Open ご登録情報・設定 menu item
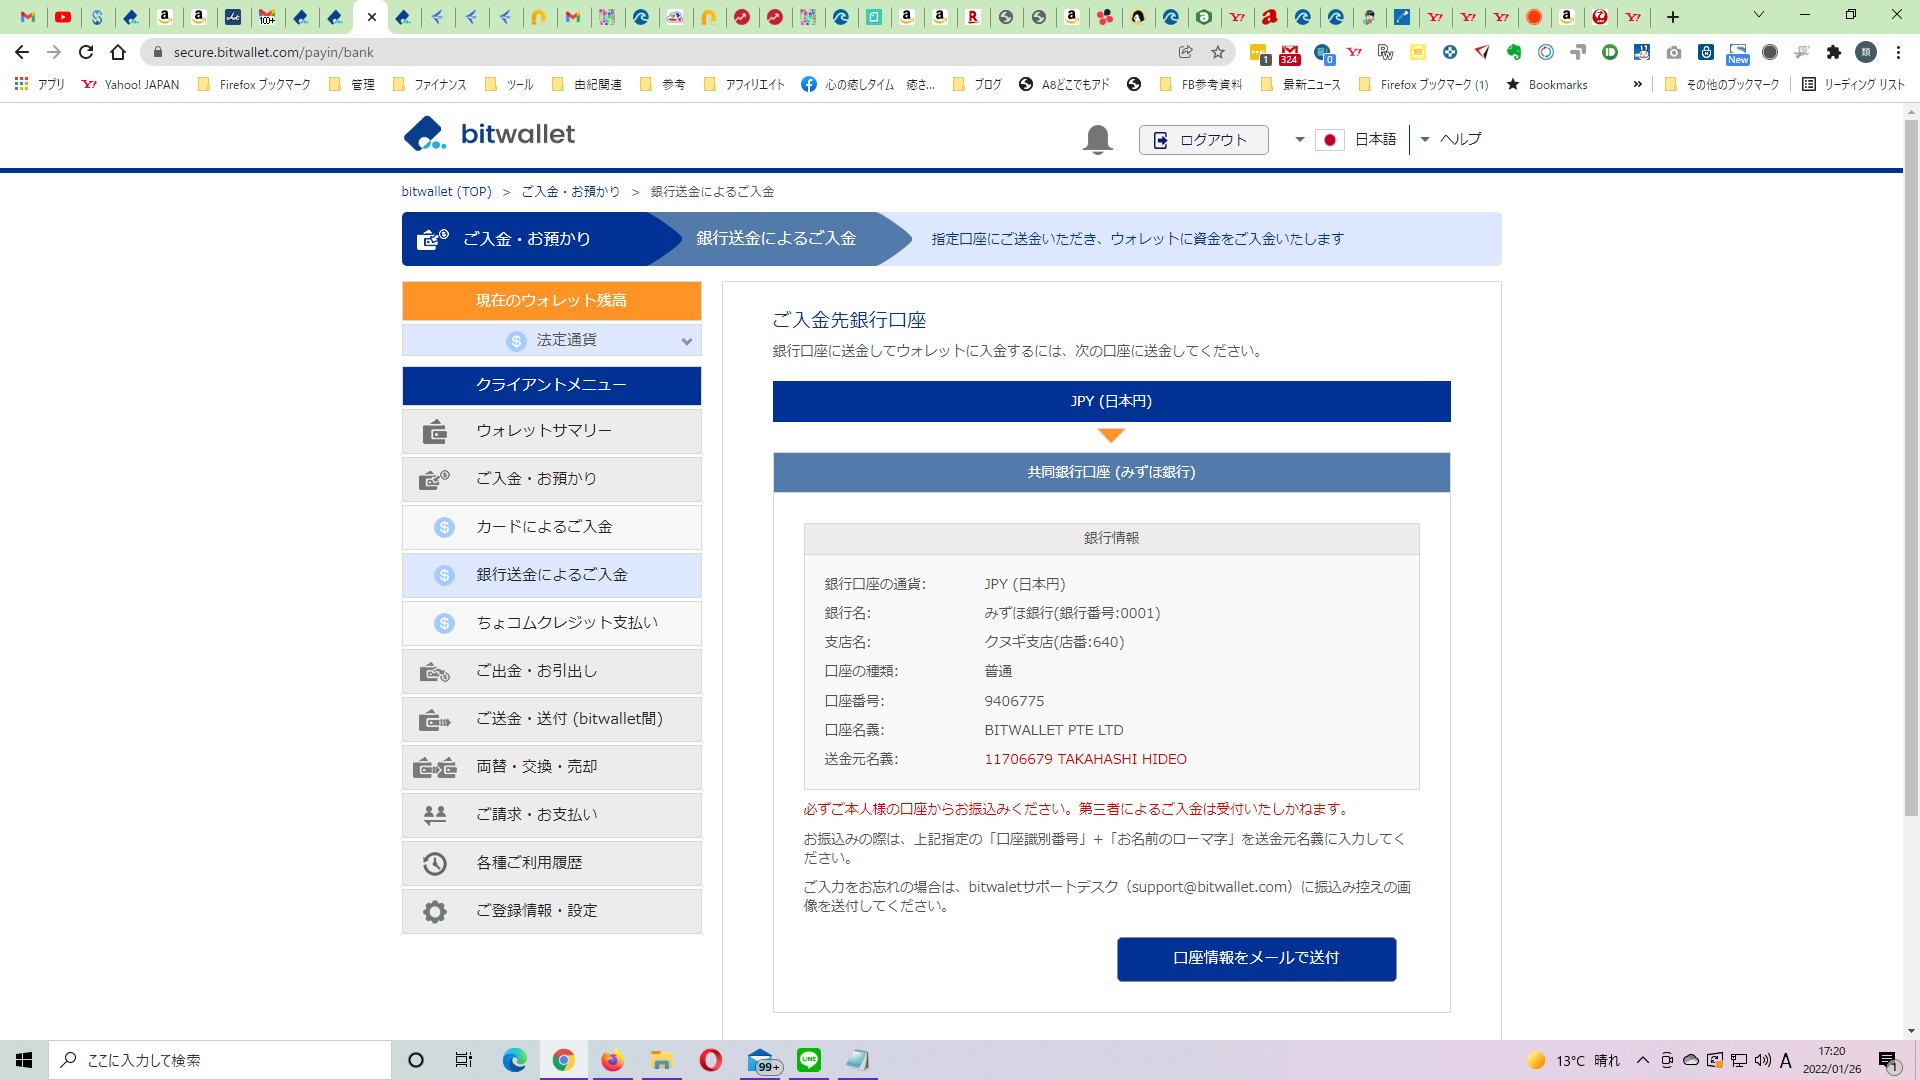Screen dimensions: 1920x1080 pyautogui.click(x=552, y=911)
